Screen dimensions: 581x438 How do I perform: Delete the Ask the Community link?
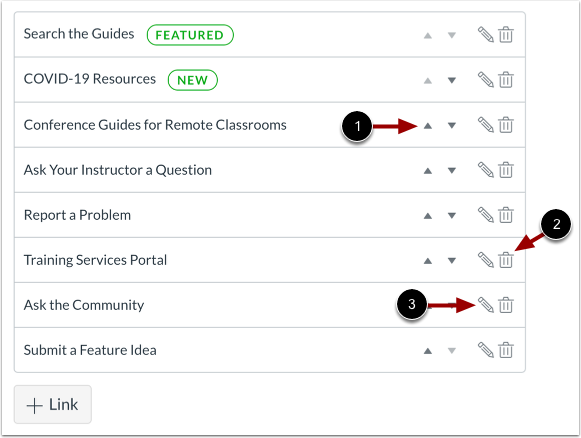pos(506,305)
